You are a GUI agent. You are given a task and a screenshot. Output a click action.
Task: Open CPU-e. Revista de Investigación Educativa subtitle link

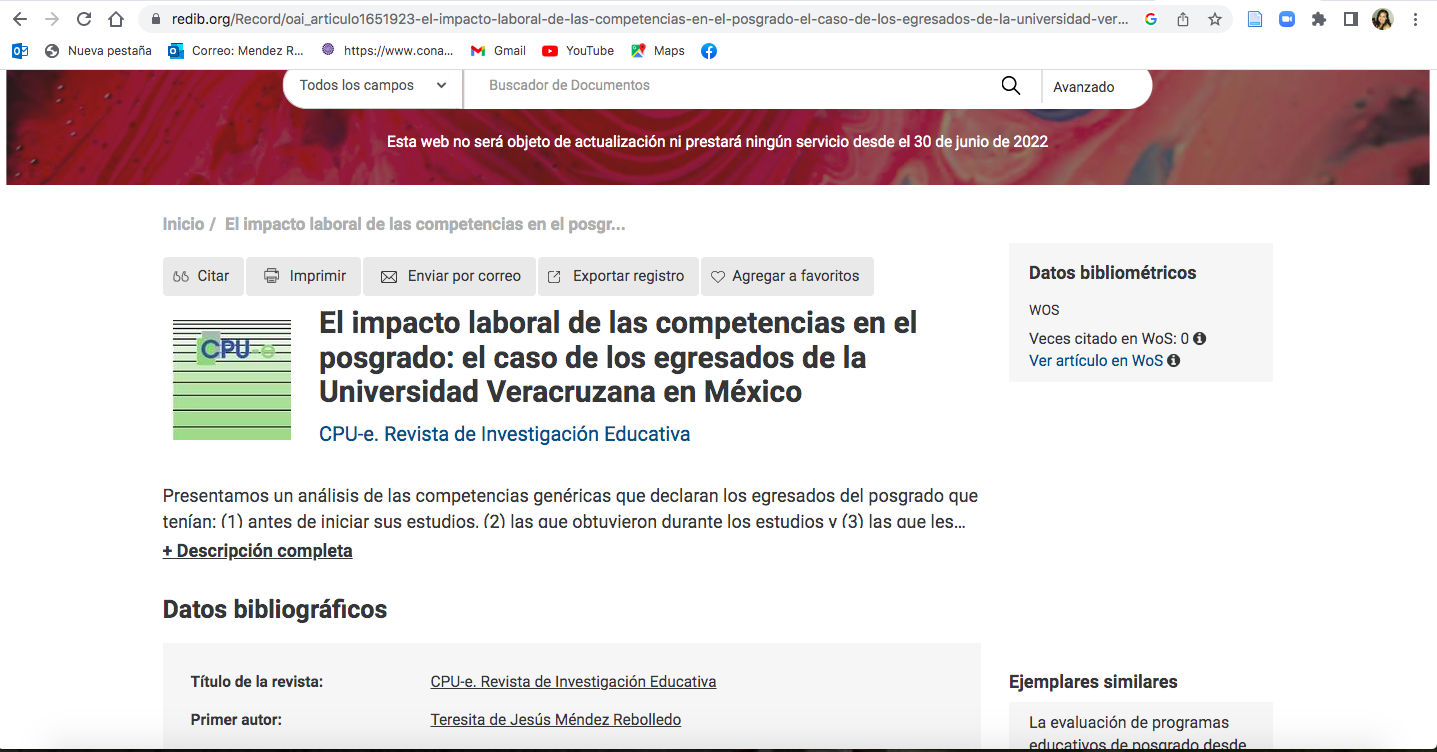coord(504,435)
